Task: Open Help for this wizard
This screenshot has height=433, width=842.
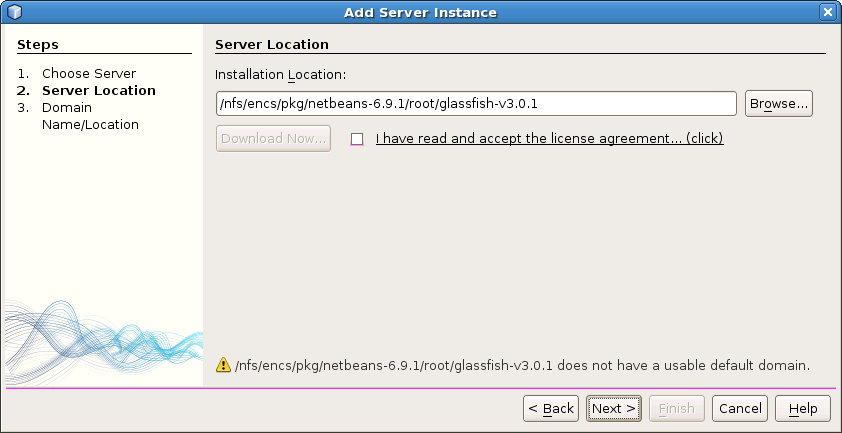Action: (803, 409)
